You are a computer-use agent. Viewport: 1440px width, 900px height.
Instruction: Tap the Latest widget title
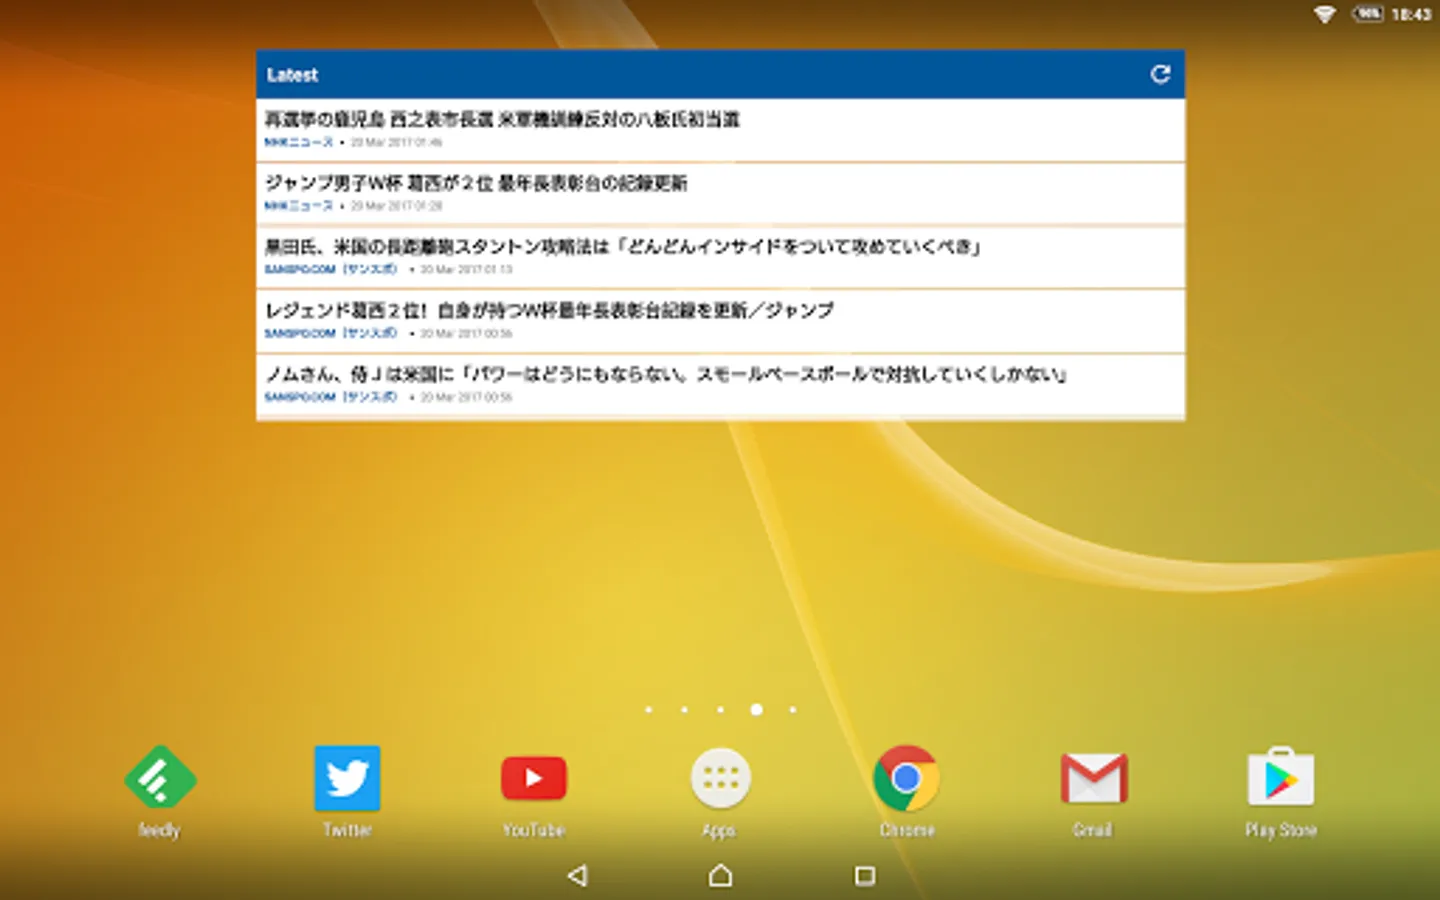pyautogui.click(x=292, y=75)
